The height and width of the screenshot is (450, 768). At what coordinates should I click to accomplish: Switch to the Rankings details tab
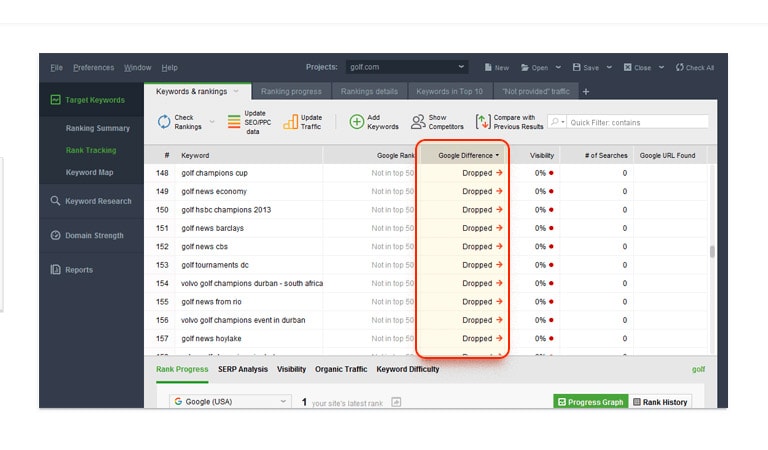369,92
